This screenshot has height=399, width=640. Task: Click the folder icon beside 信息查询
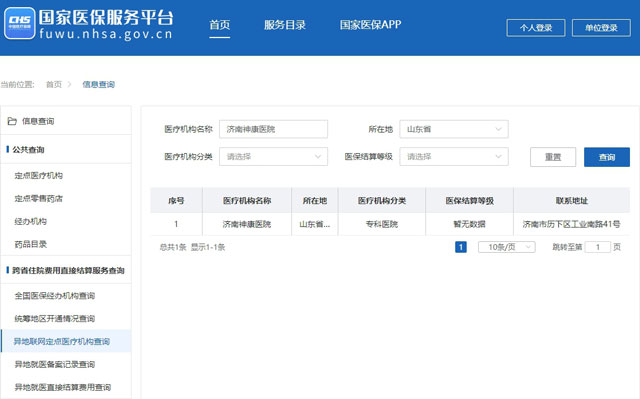[12, 121]
